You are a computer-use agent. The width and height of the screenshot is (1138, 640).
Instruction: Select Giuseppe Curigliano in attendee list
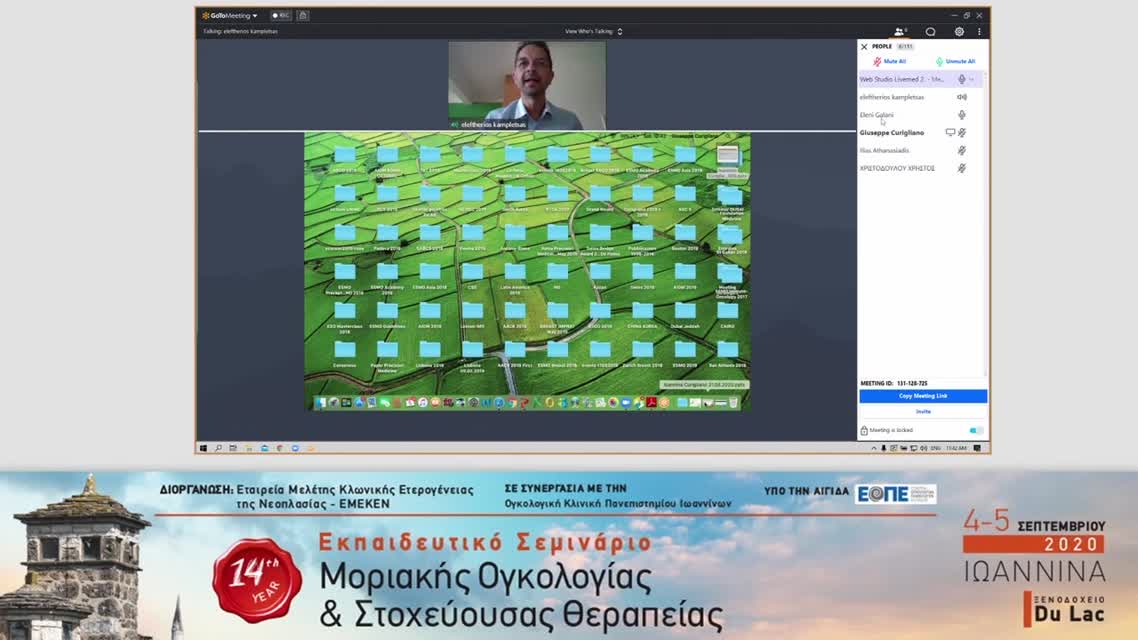[892, 133]
